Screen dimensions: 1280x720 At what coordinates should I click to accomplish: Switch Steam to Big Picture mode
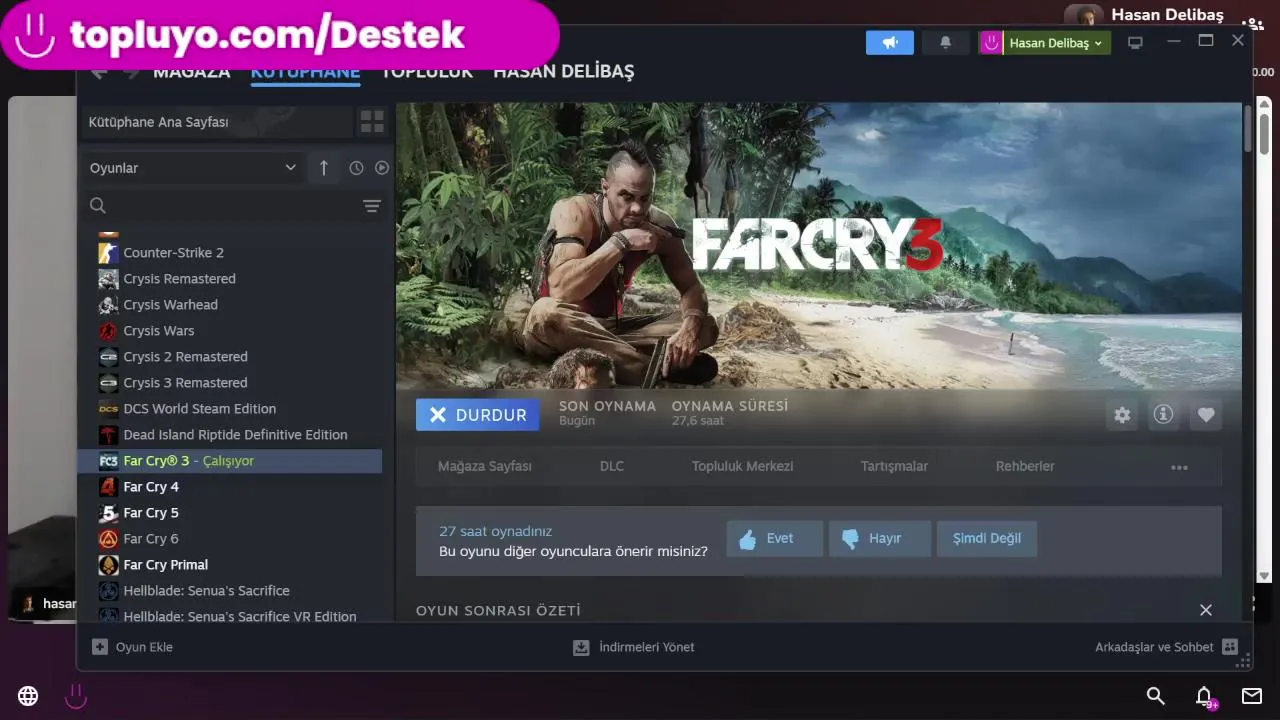coord(1135,42)
